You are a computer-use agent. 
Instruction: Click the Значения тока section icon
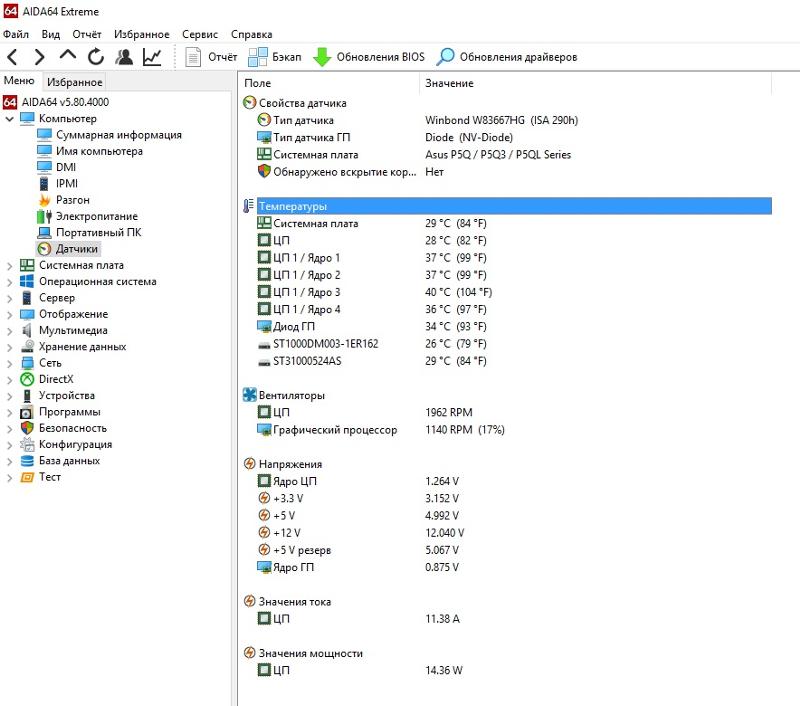point(249,601)
